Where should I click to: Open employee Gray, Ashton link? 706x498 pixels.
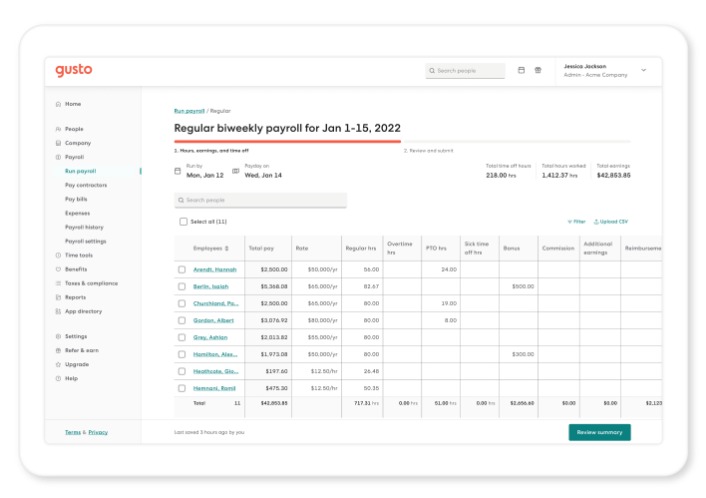pos(210,337)
